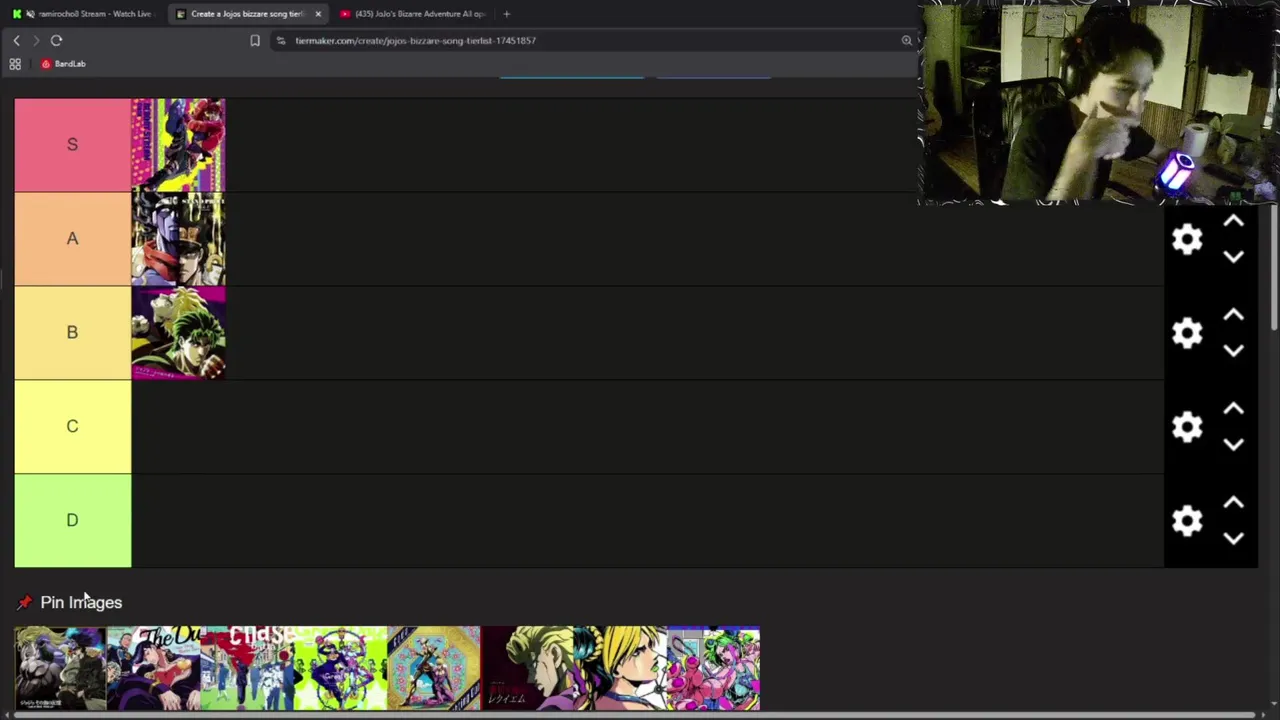Move tier D row down with arrow
Screen dimensions: 1280x720
pos(1233,539)
